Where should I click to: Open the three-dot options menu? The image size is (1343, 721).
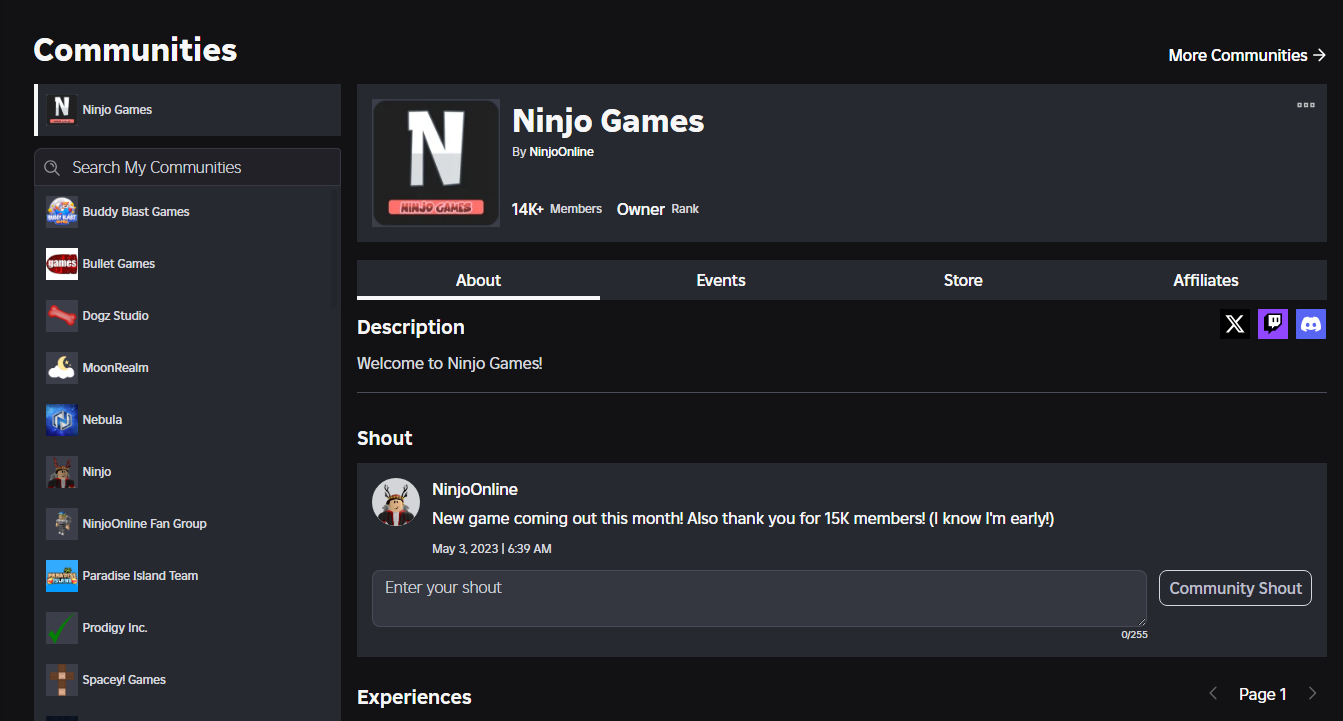pyautogui.click(x=1305, y=104)
